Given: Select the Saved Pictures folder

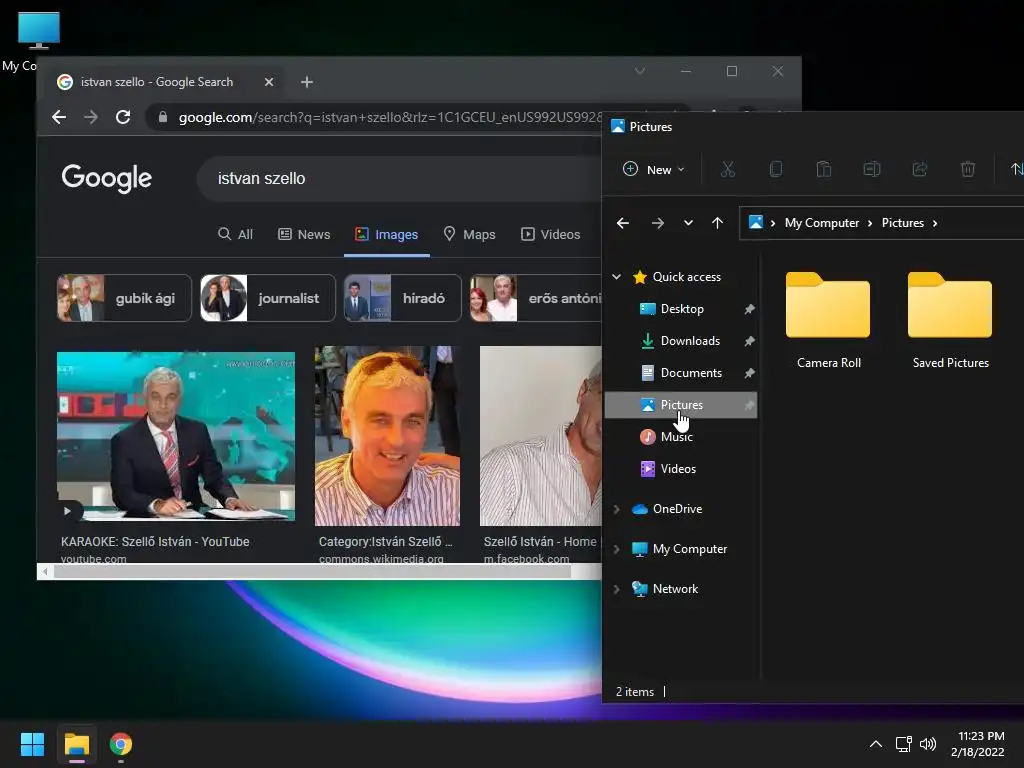Looking at the screenshot, I should click(x=950, y=320).
